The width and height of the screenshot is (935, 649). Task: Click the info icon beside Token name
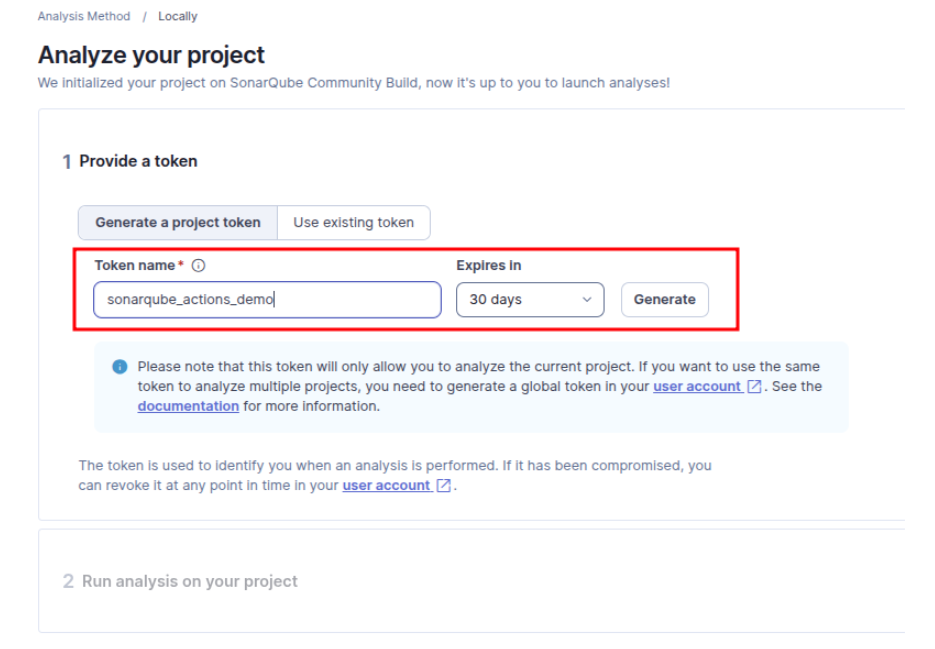tap(199, 265)
